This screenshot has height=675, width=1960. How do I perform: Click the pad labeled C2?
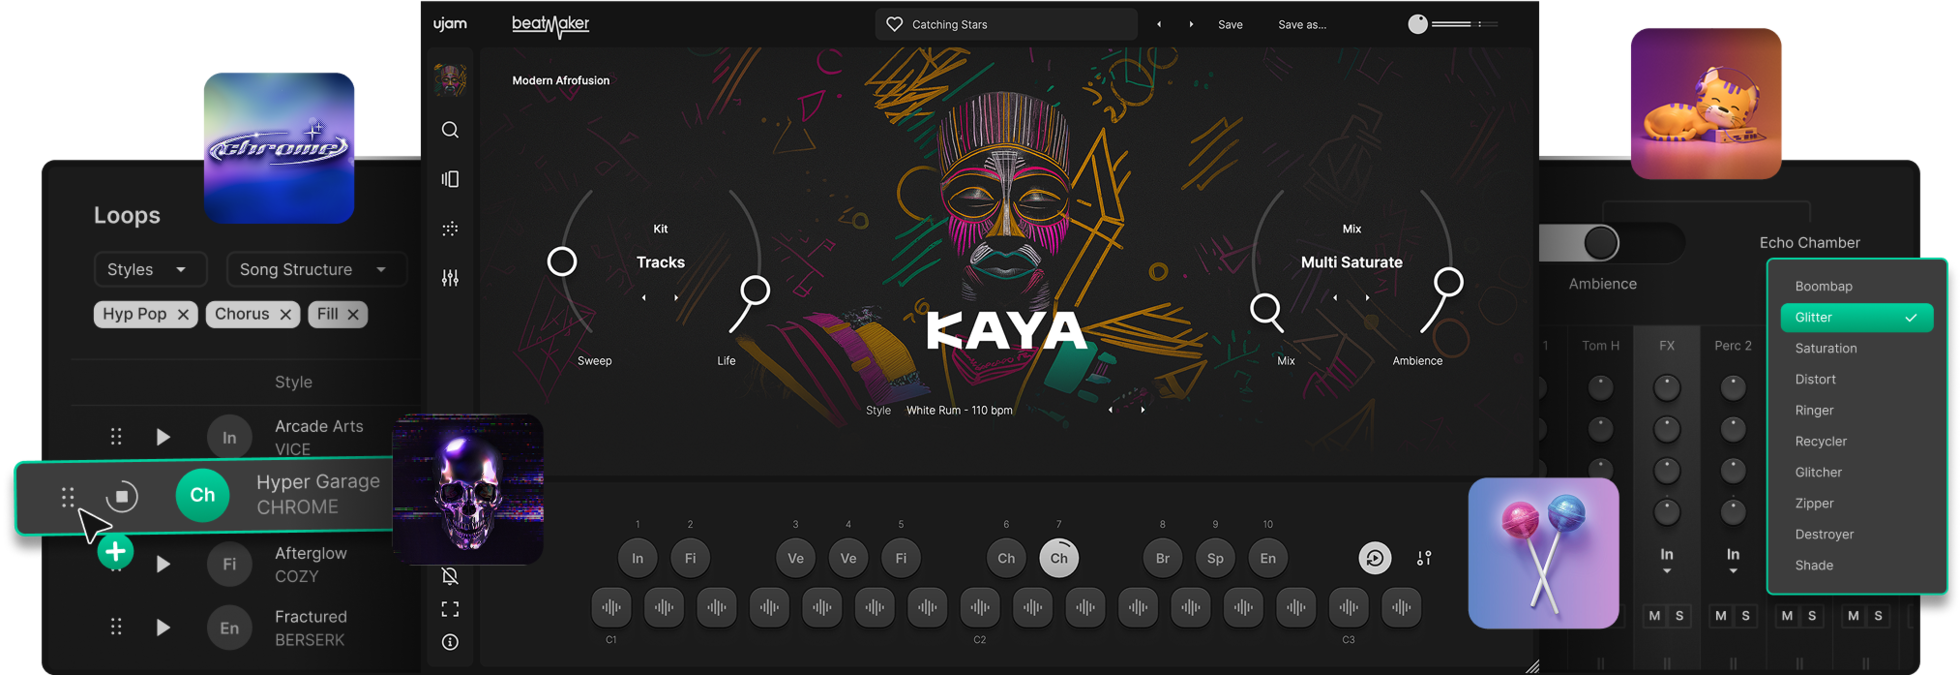[980, 607]
